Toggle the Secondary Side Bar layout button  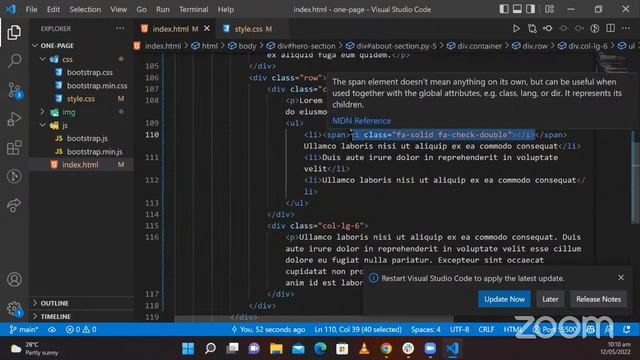pyautogui.click(x=530, y=9)
